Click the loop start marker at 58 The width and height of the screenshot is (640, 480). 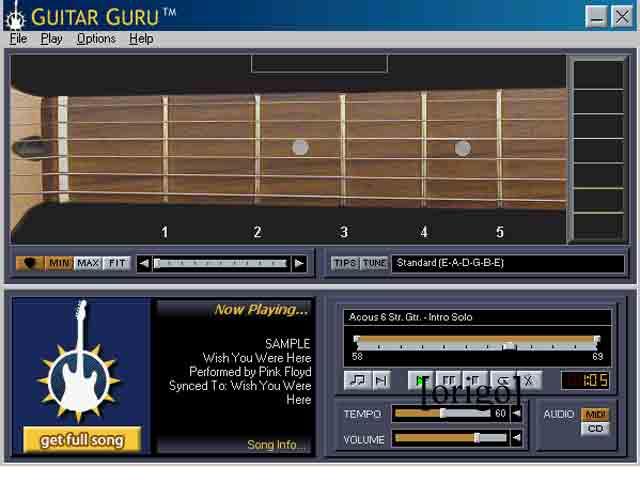(x=357, y=340)
